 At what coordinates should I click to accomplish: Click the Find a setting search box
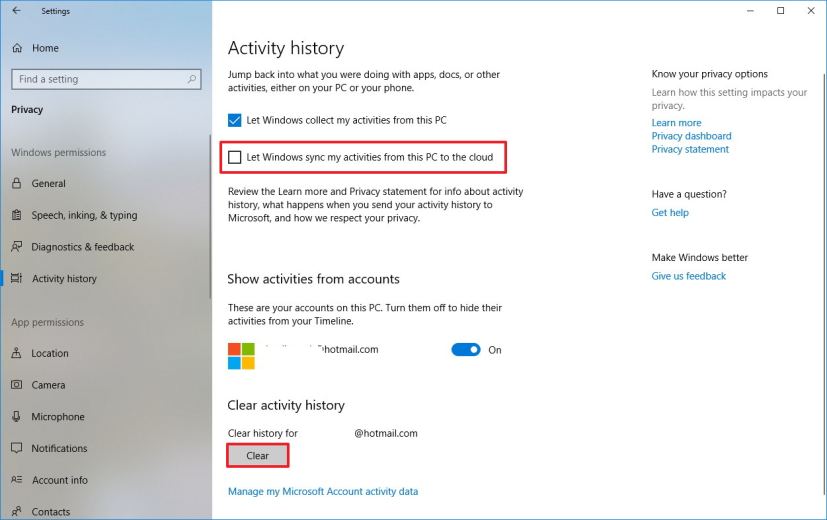tap(106, 79)
